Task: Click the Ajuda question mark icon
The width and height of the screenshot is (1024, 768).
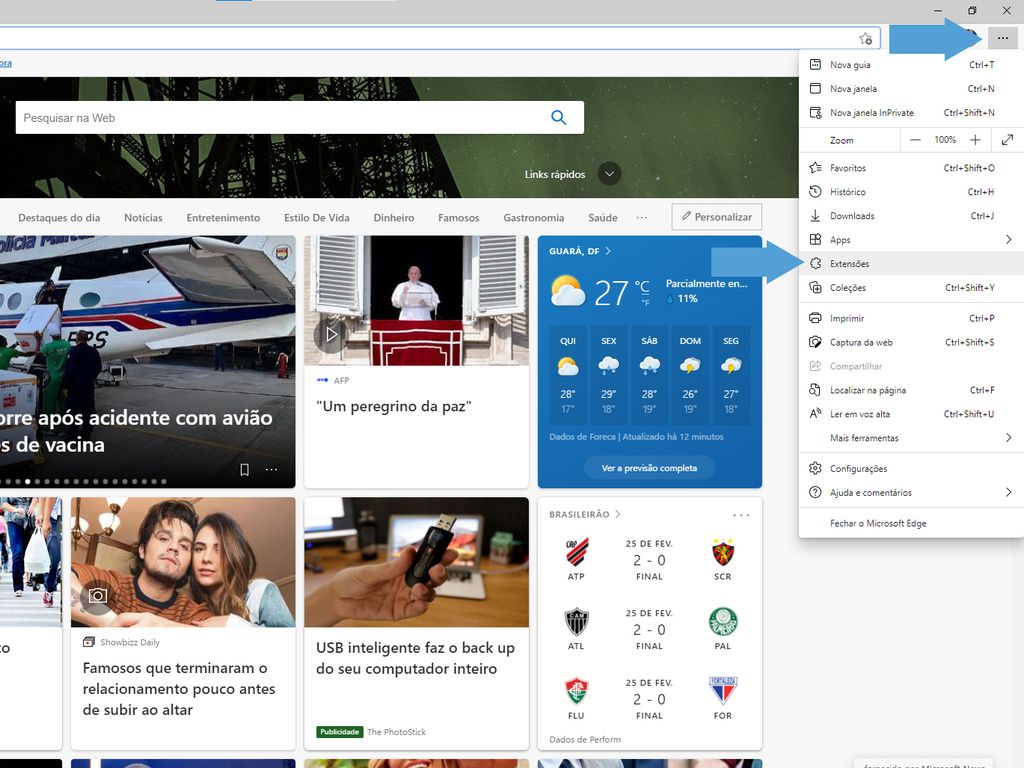Action: click(815, 492)
